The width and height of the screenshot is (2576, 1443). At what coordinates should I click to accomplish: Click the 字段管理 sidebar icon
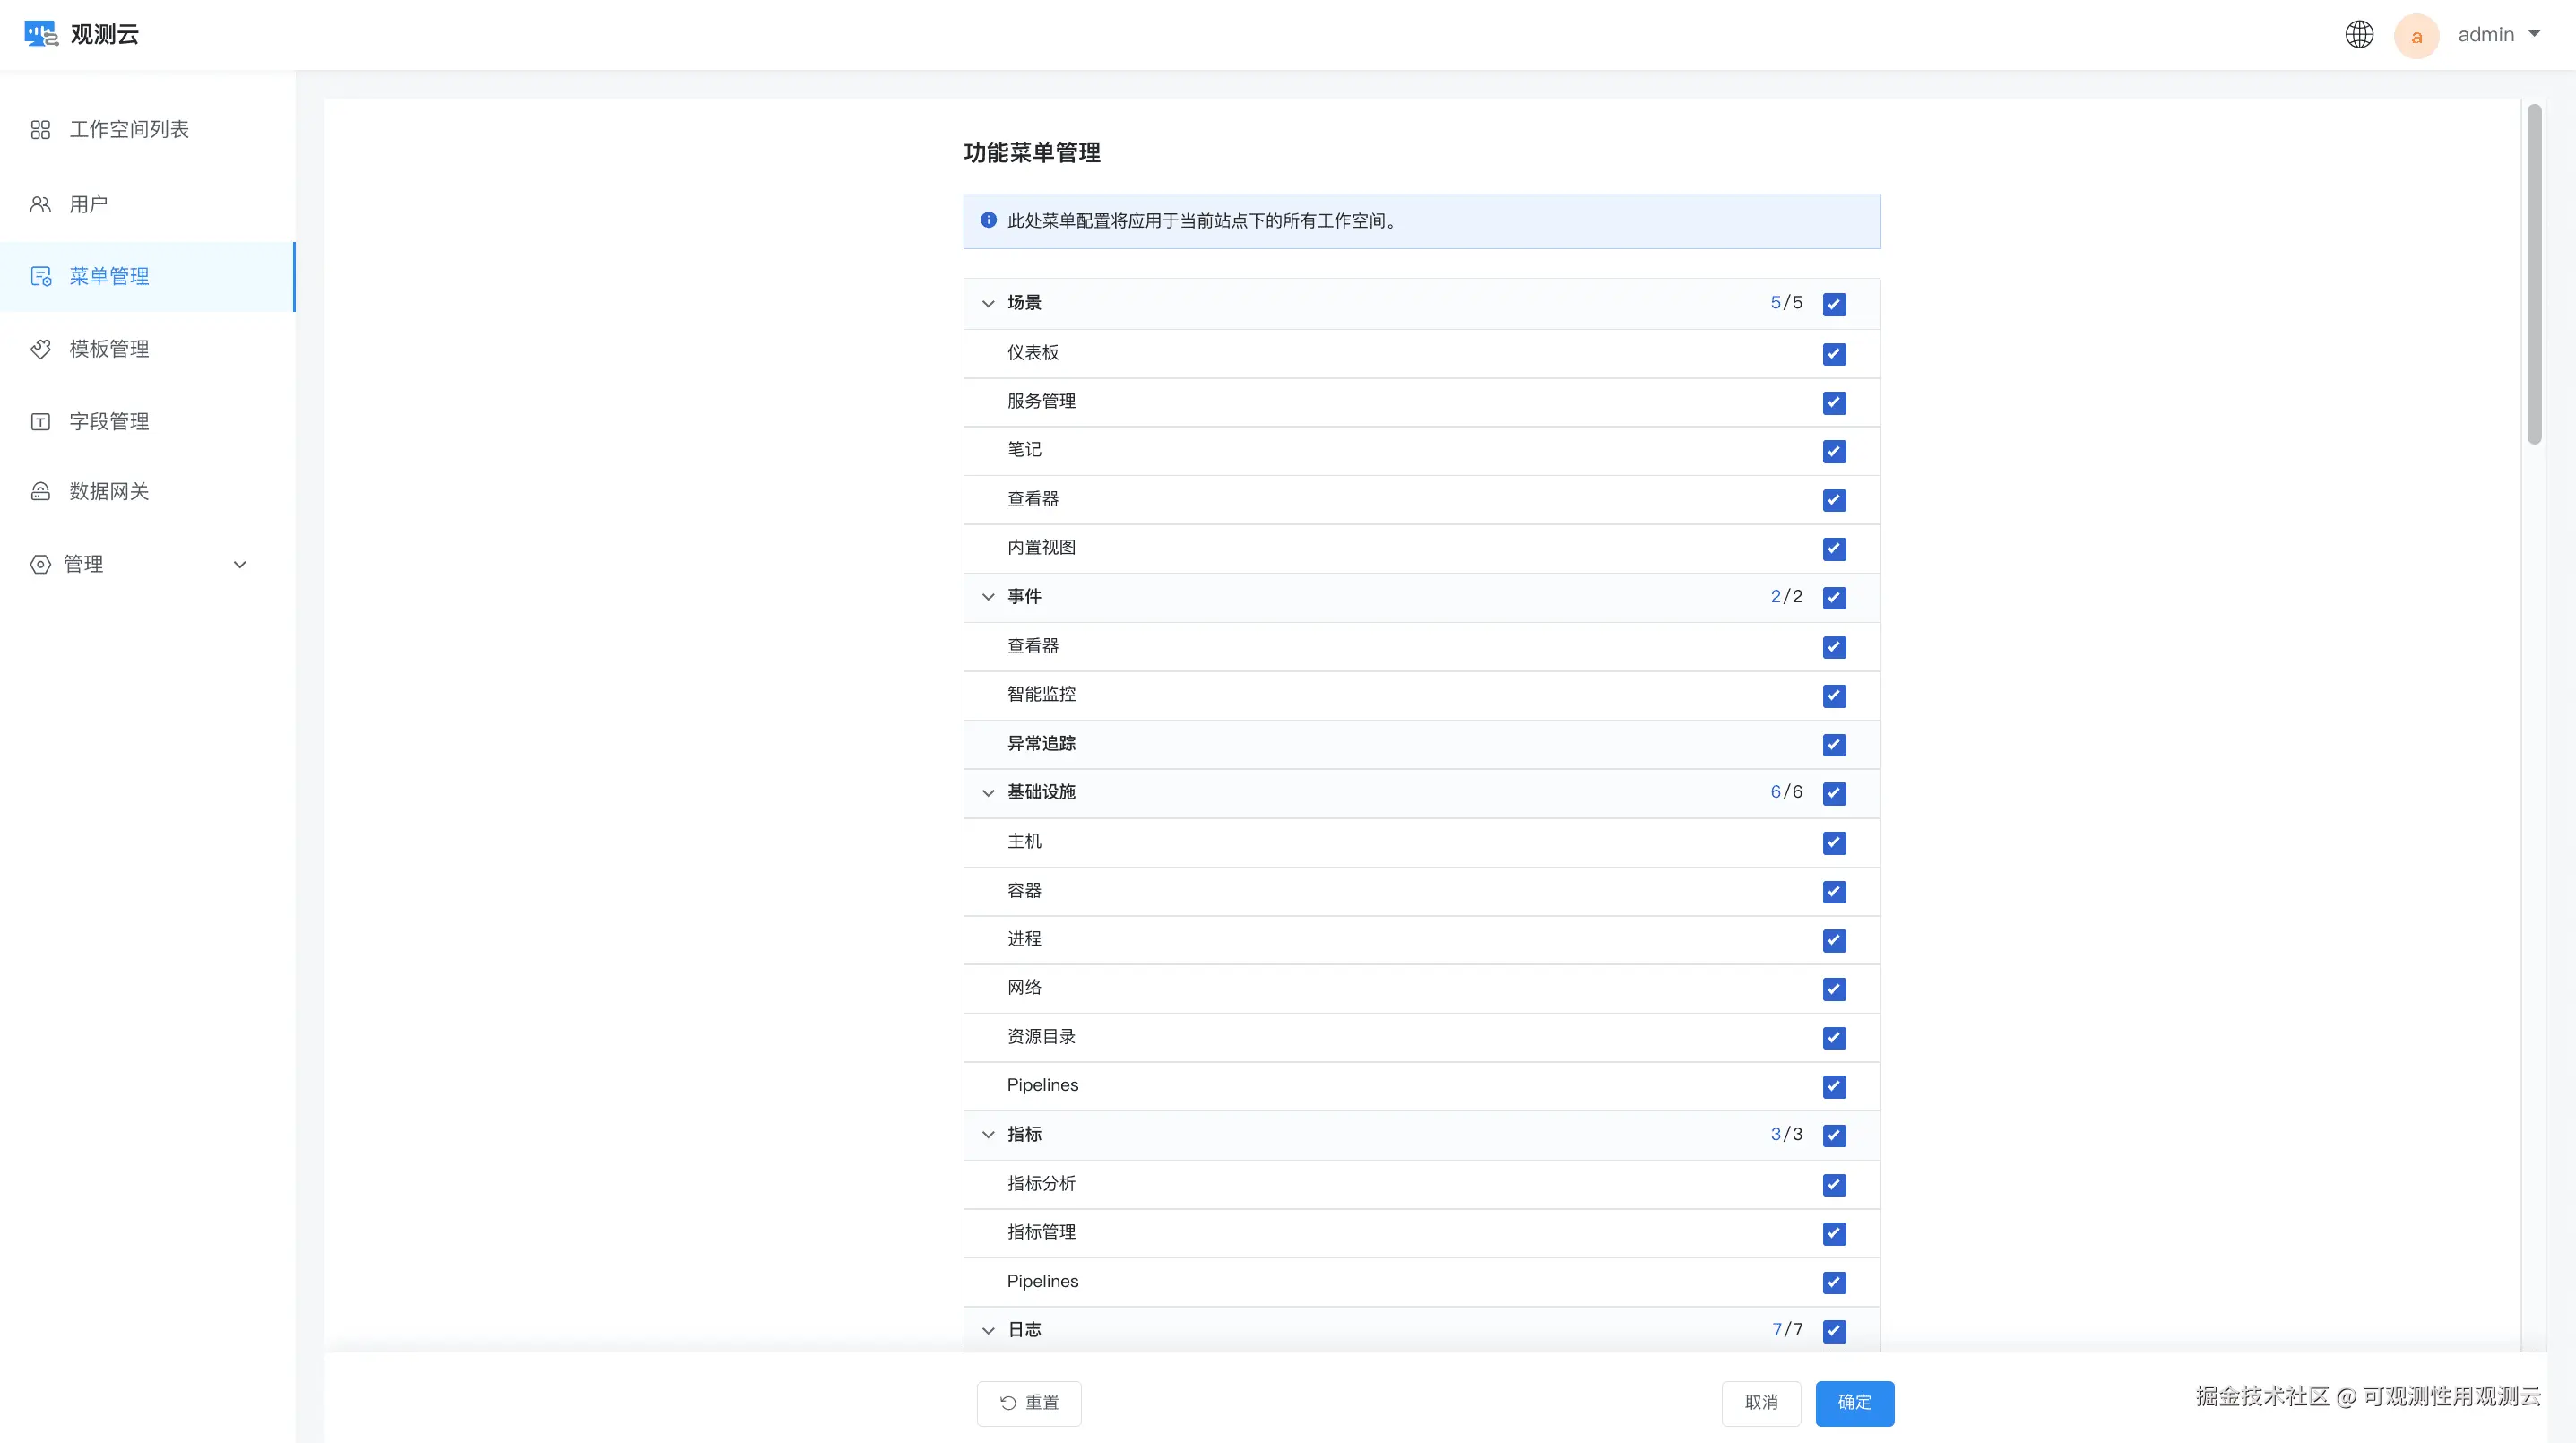coord(40,422)
